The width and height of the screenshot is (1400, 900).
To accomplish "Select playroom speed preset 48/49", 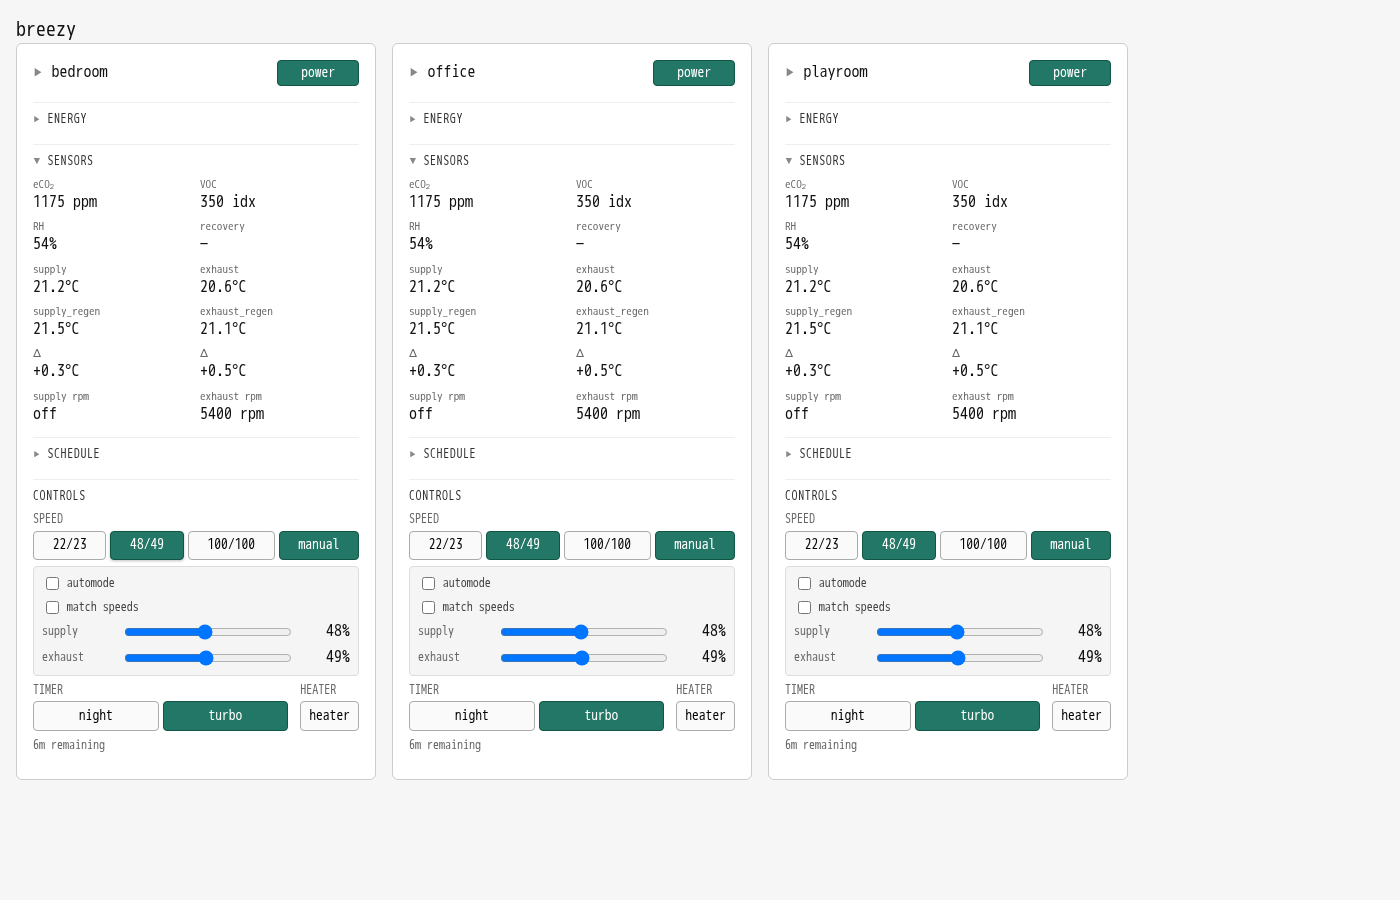I will point(899,545).
